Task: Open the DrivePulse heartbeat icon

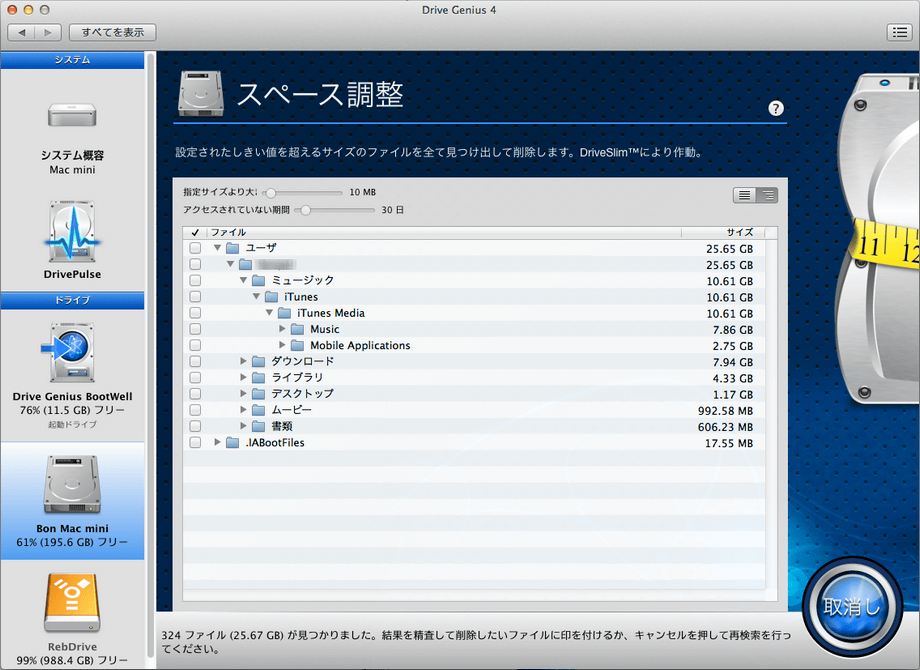Action: point(72,232)
